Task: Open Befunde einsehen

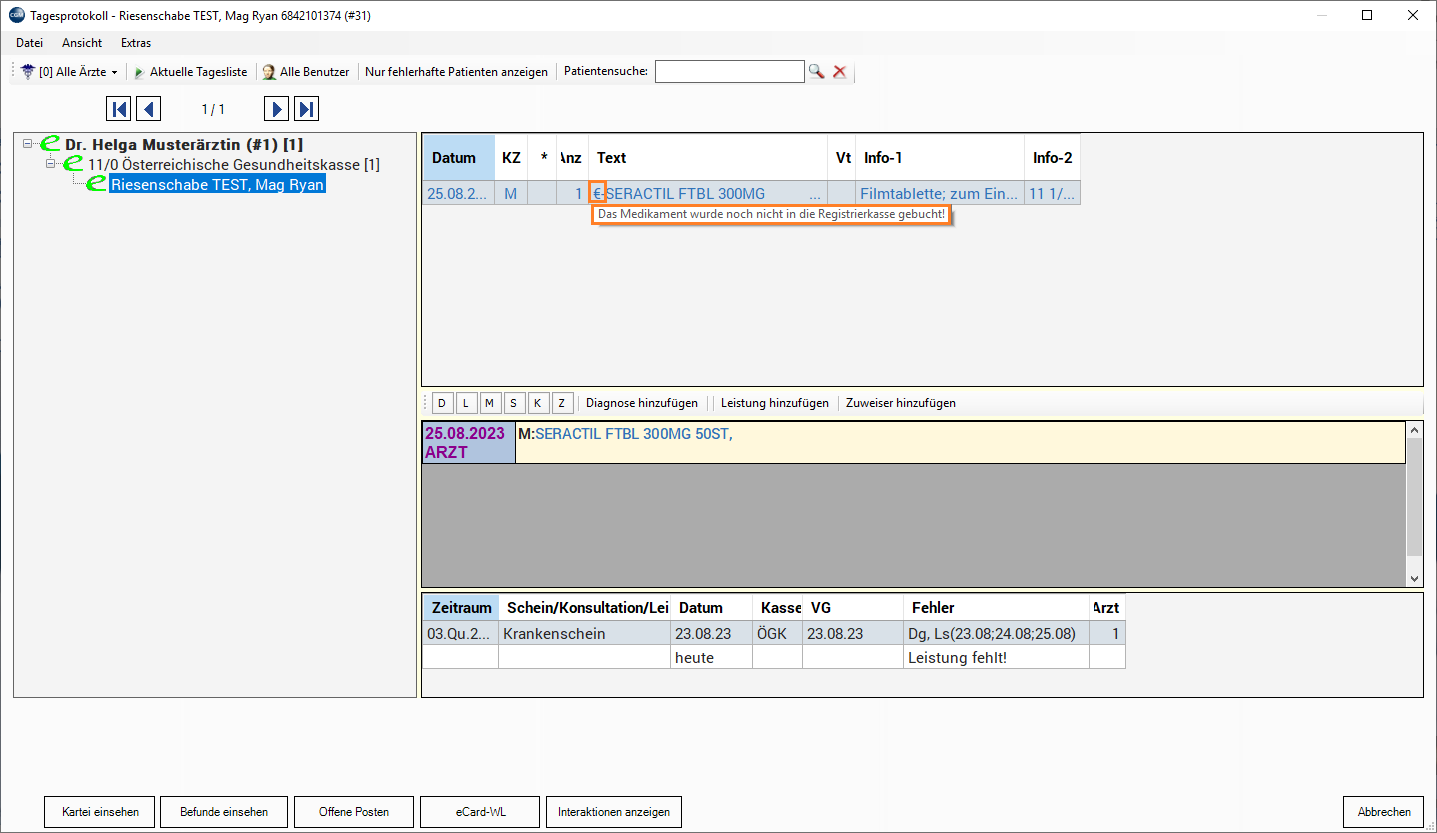Action: (224, 812)
